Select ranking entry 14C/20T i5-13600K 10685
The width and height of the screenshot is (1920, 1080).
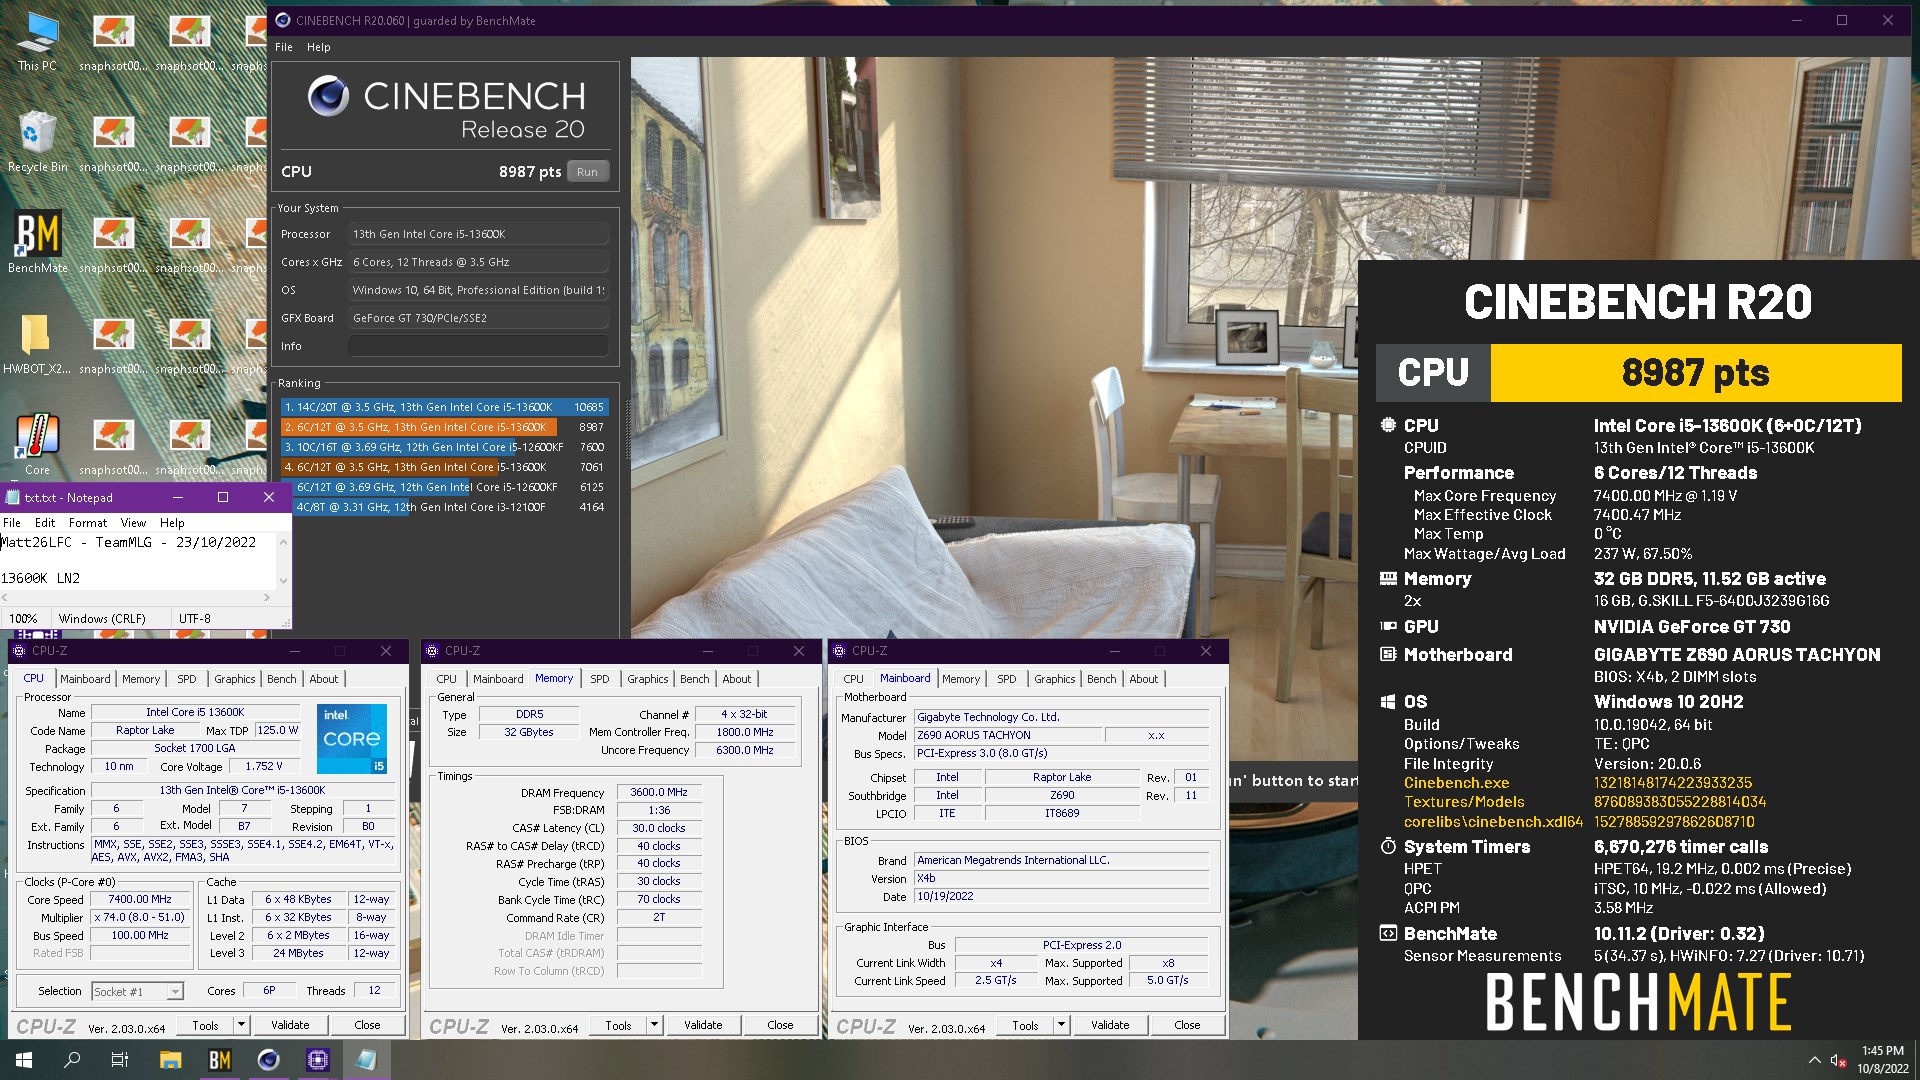(444, 407)
